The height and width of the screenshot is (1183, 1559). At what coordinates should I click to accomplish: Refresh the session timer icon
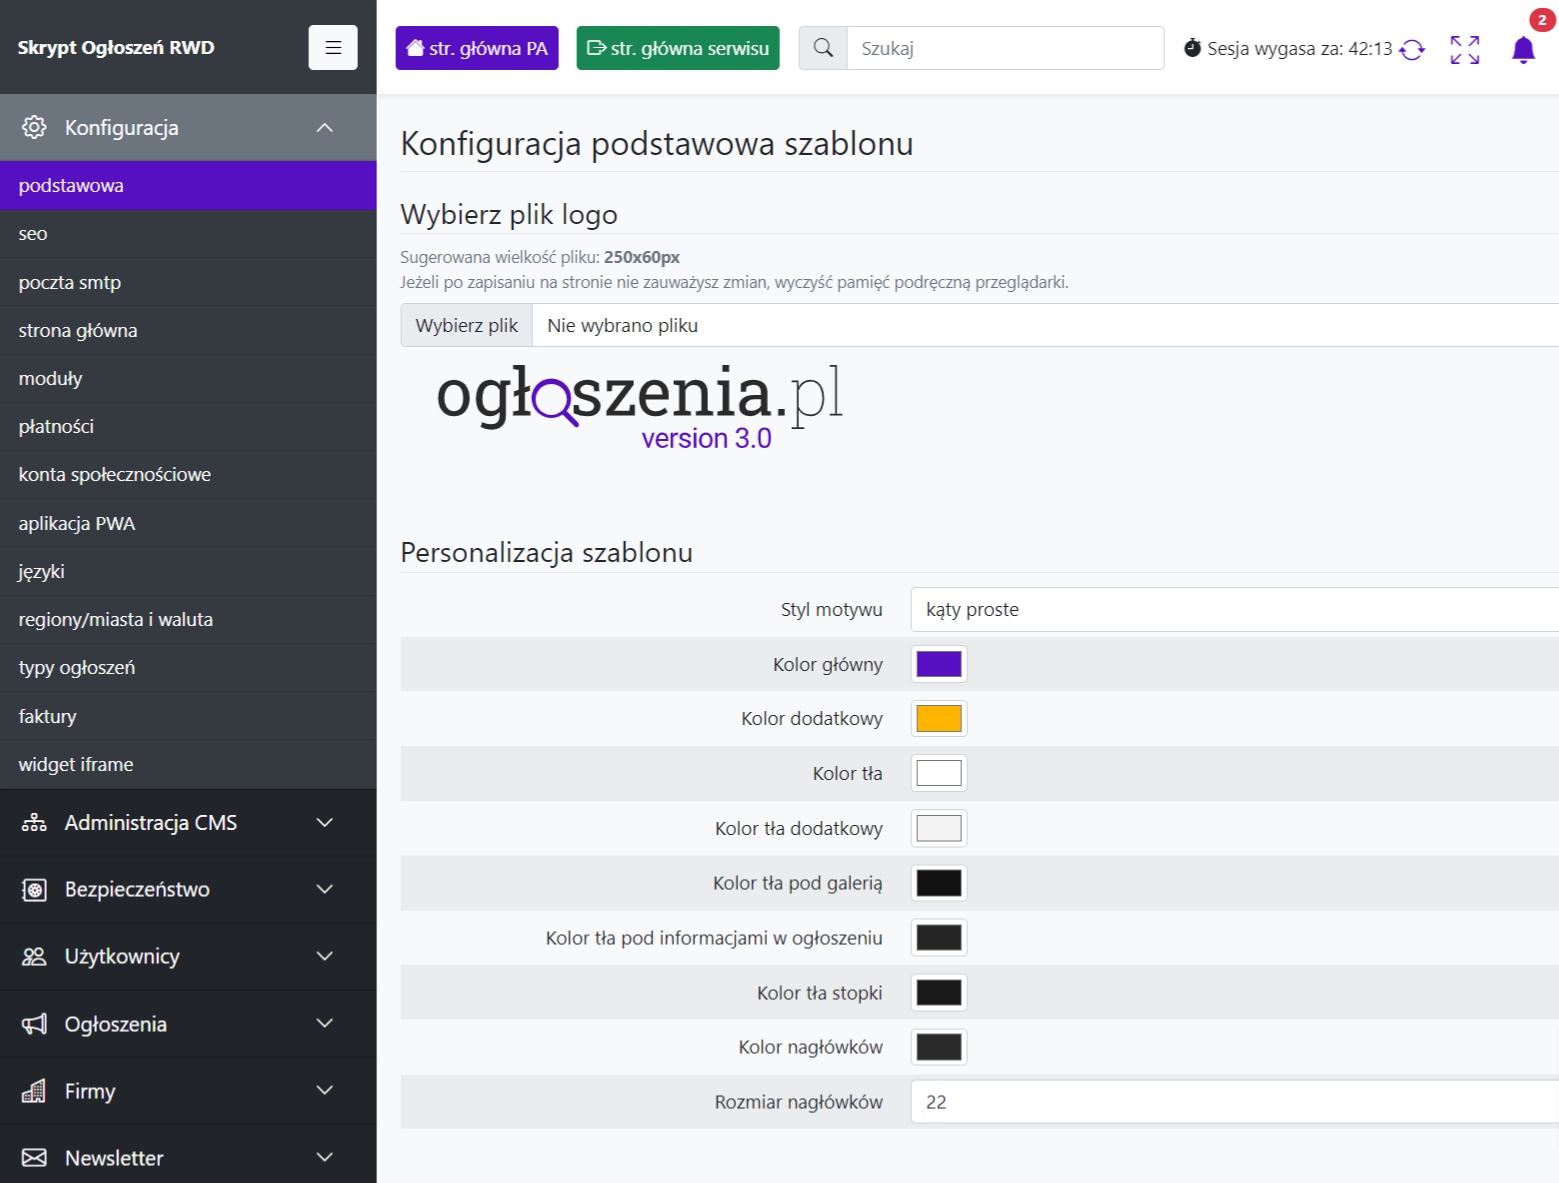(1412, 49)
